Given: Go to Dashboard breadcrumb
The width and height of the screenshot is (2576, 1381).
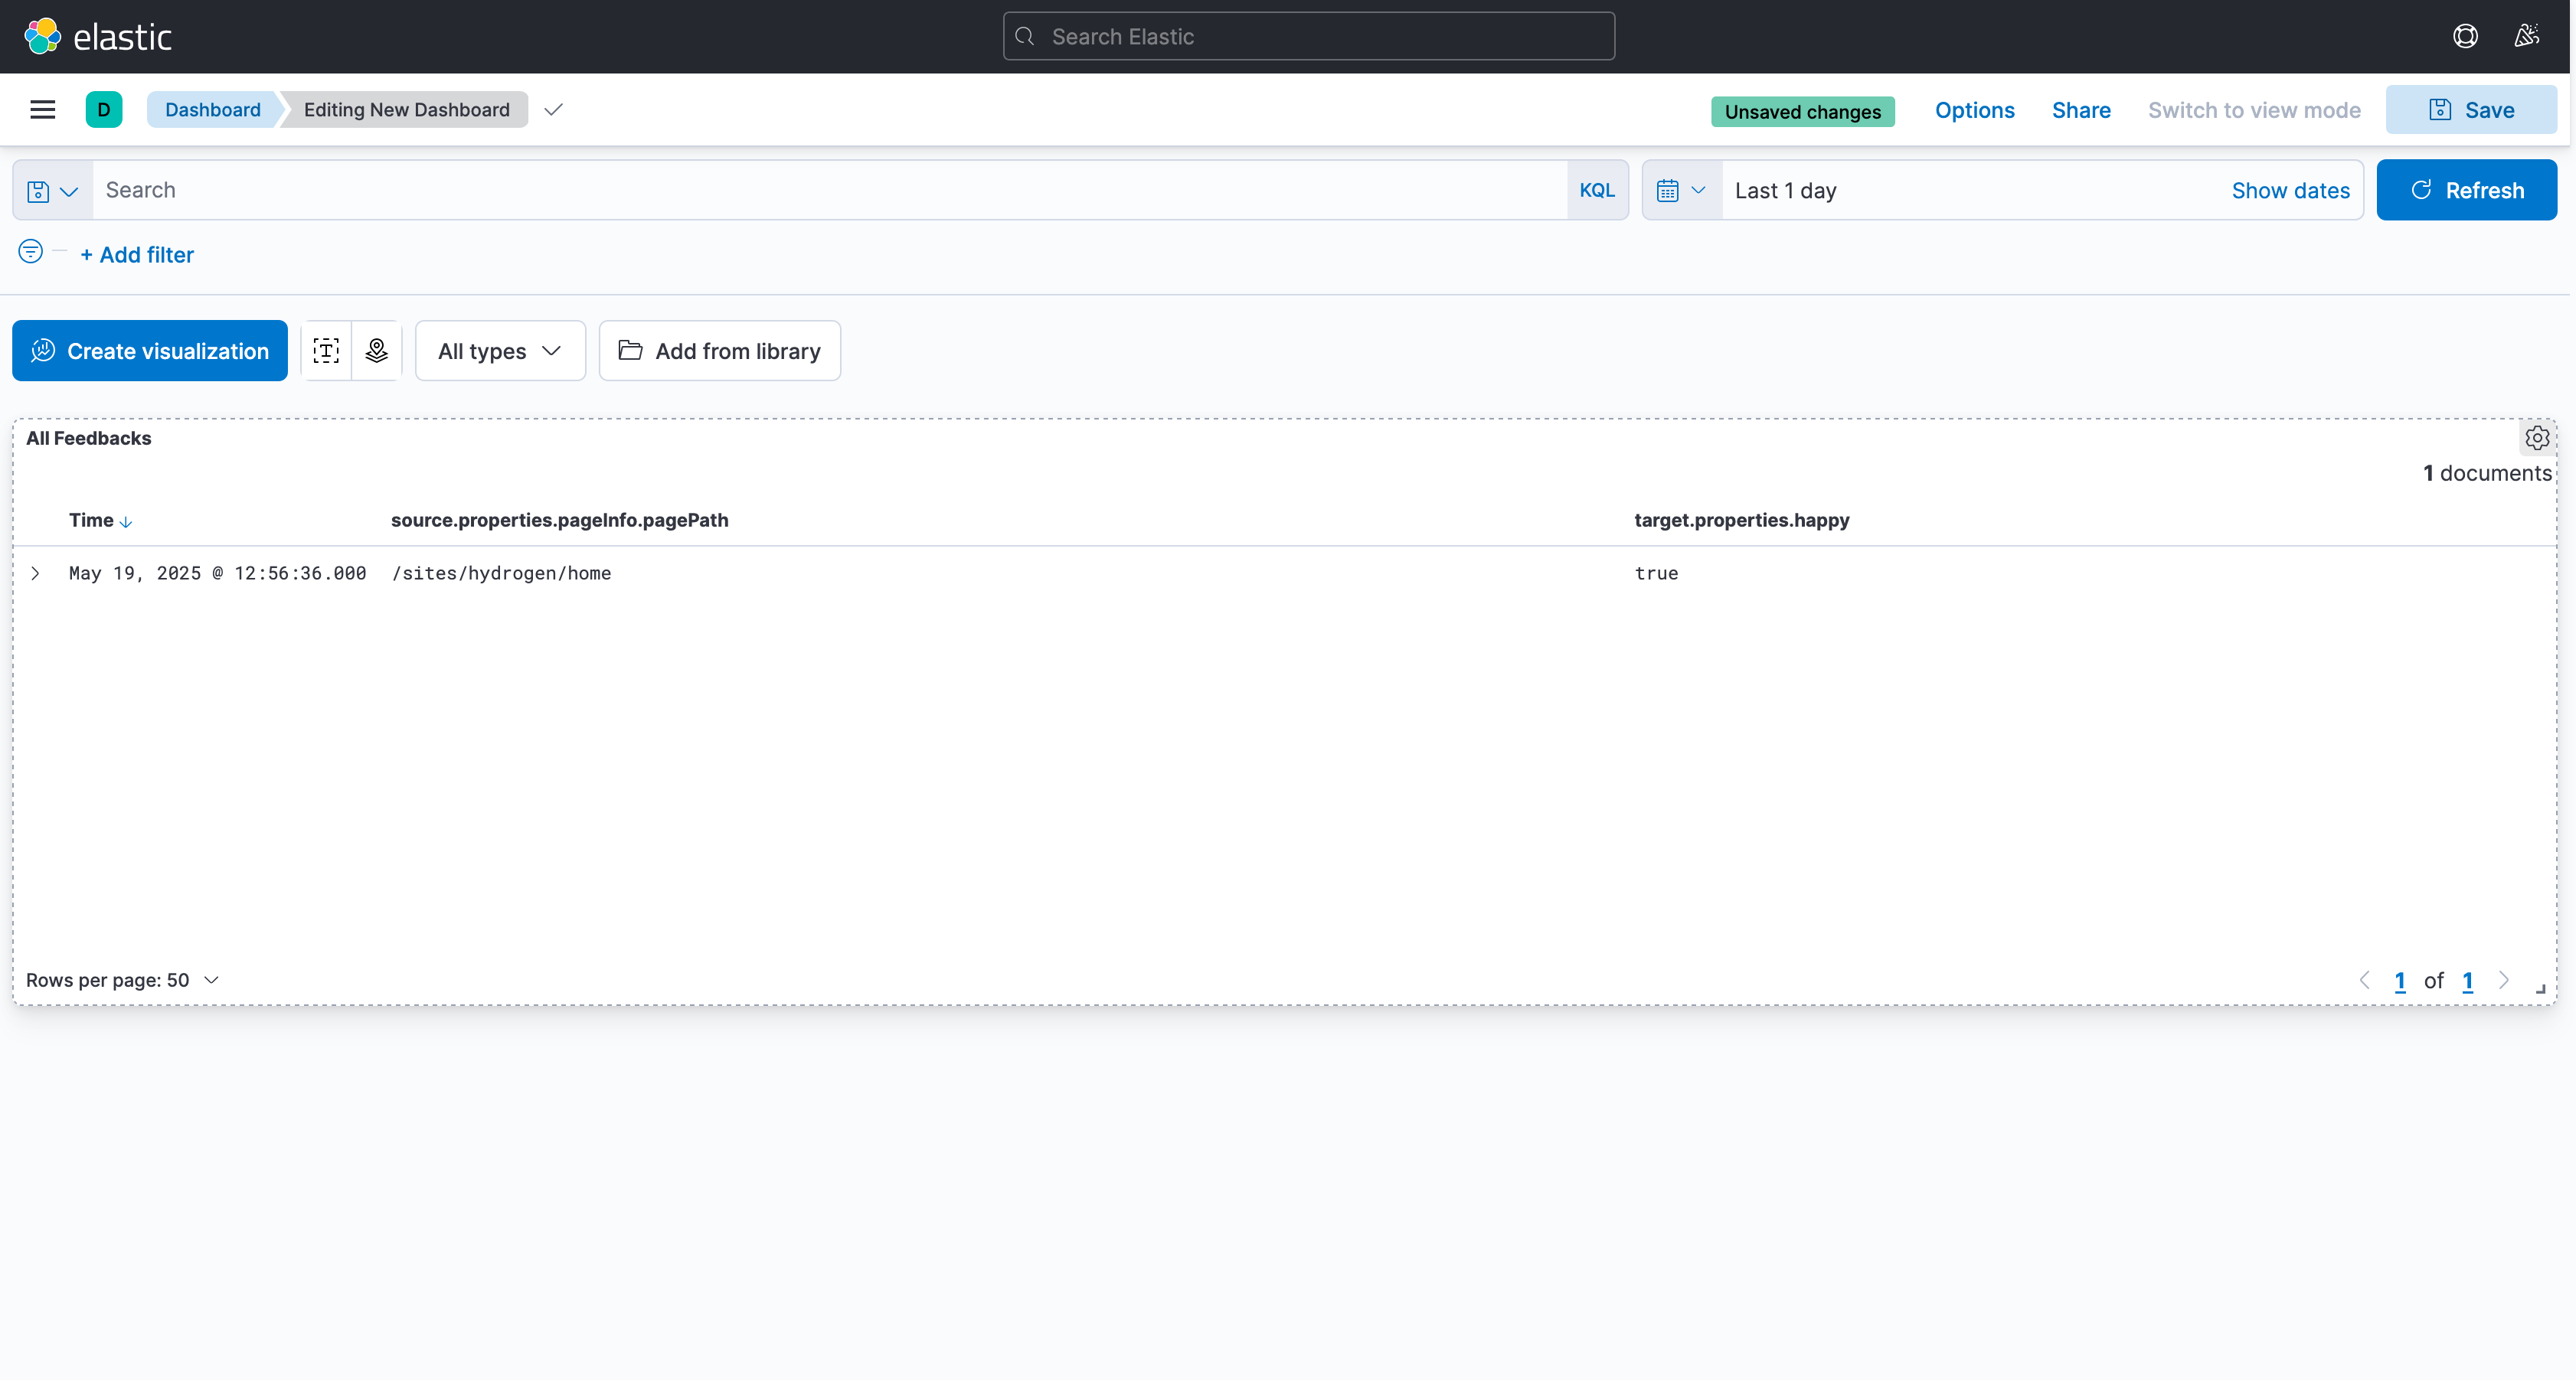Looking at the screenshot, I should coord(212,110).
